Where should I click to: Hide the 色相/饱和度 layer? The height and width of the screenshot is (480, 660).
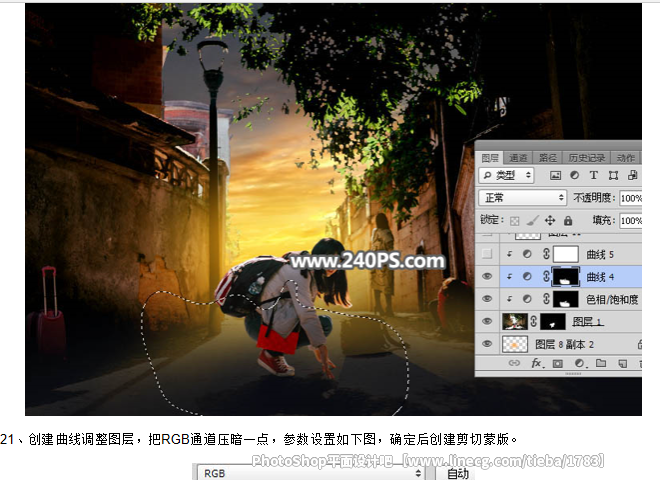click(487, 299)
